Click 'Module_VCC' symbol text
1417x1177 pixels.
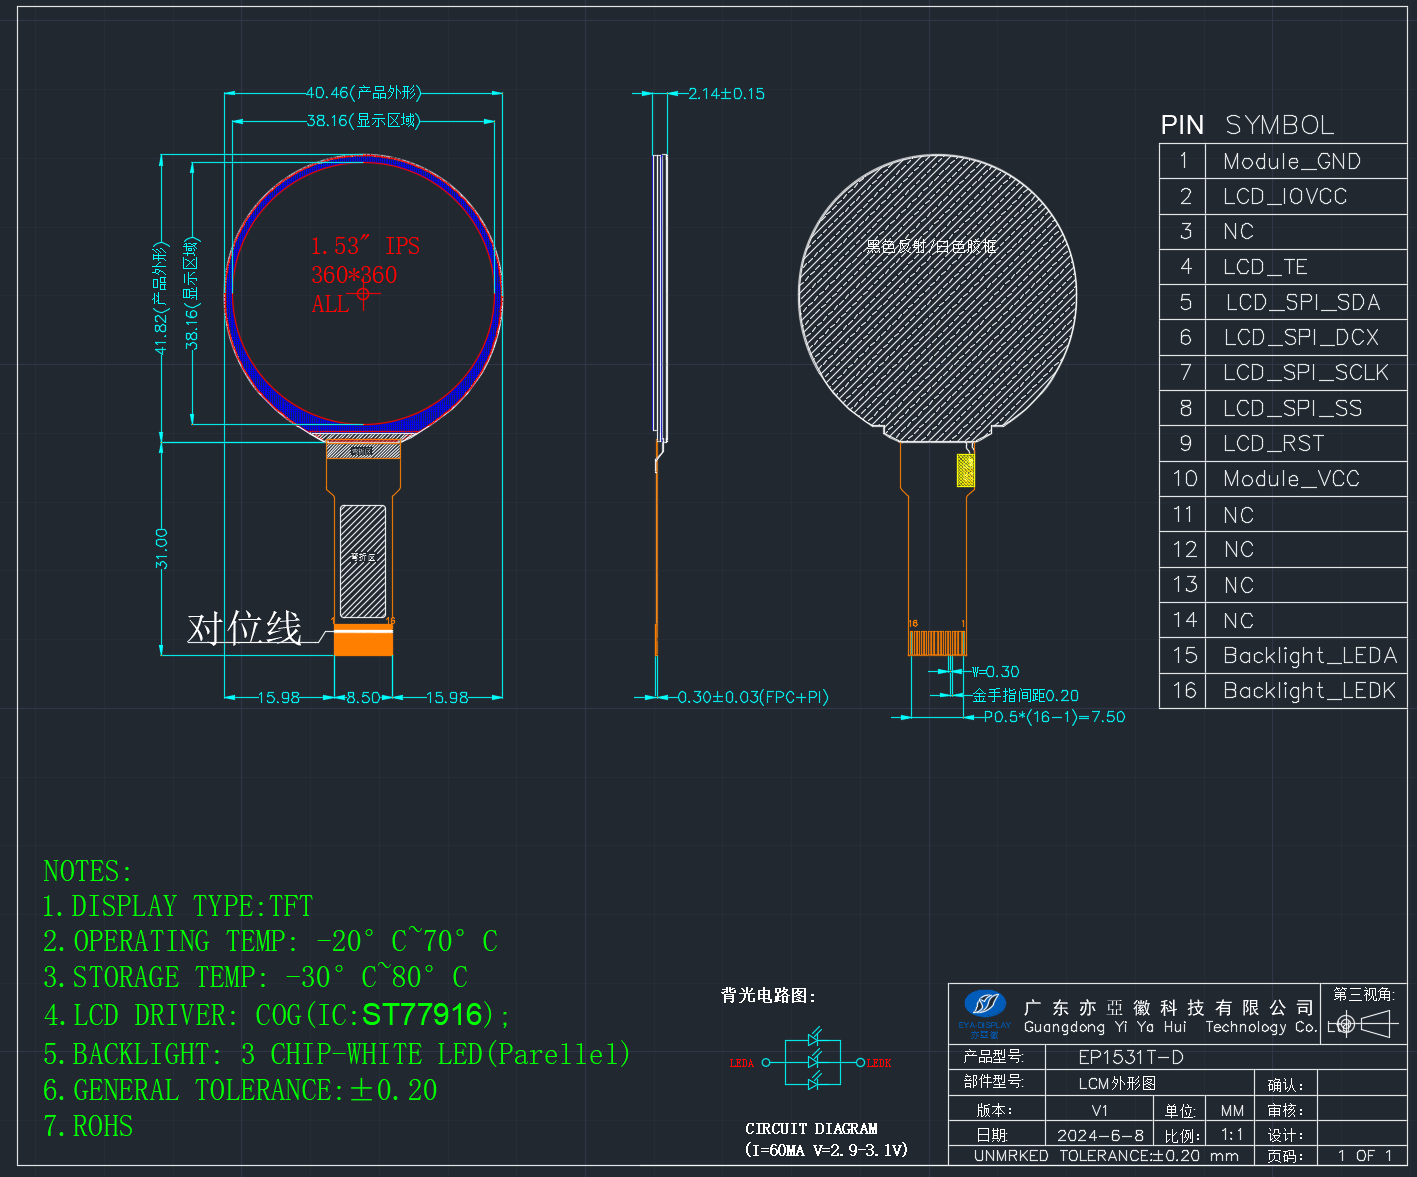pos(1291,479)
